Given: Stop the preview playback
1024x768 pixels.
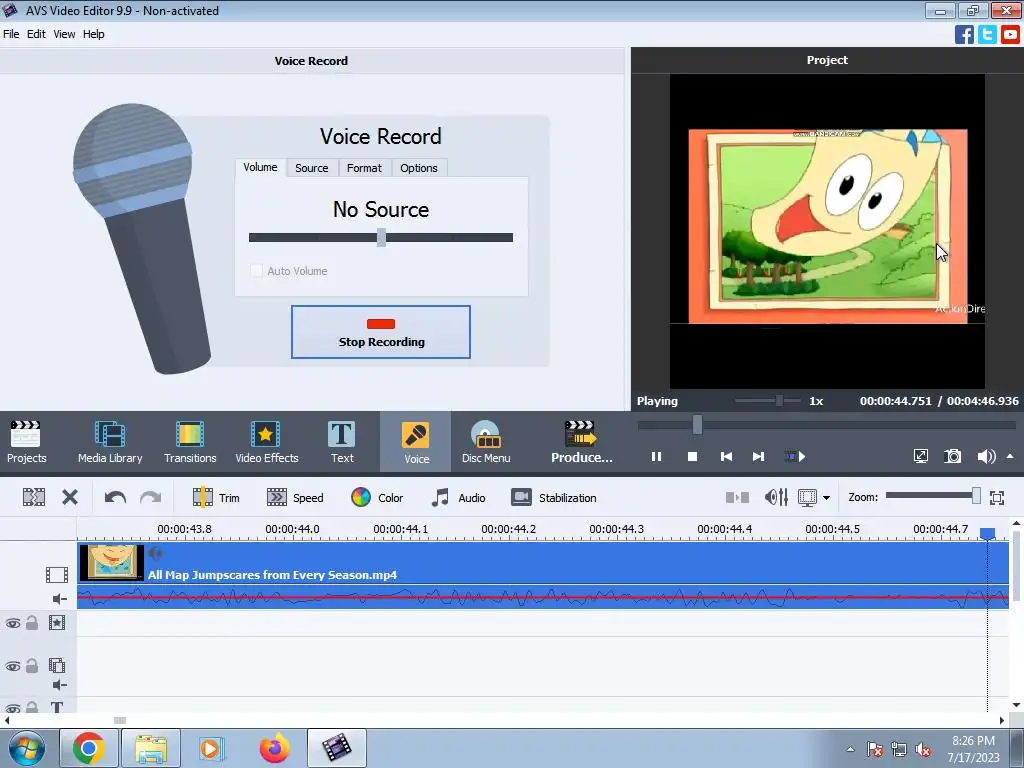Looking at the screenshot, I should (692, 456).
